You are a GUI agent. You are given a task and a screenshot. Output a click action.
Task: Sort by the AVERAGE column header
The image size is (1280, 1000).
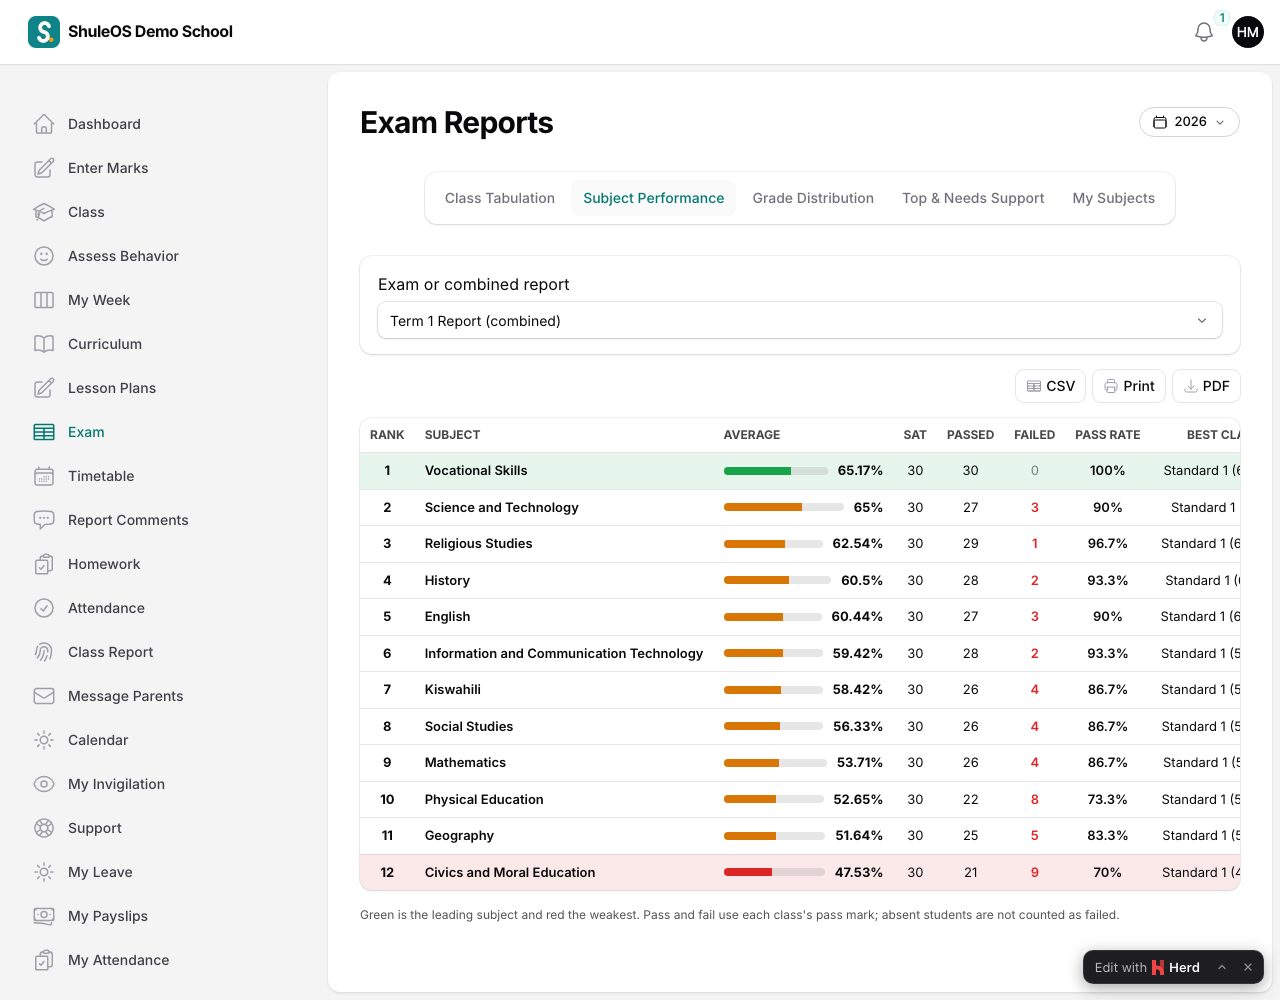(x=752, y=435)
